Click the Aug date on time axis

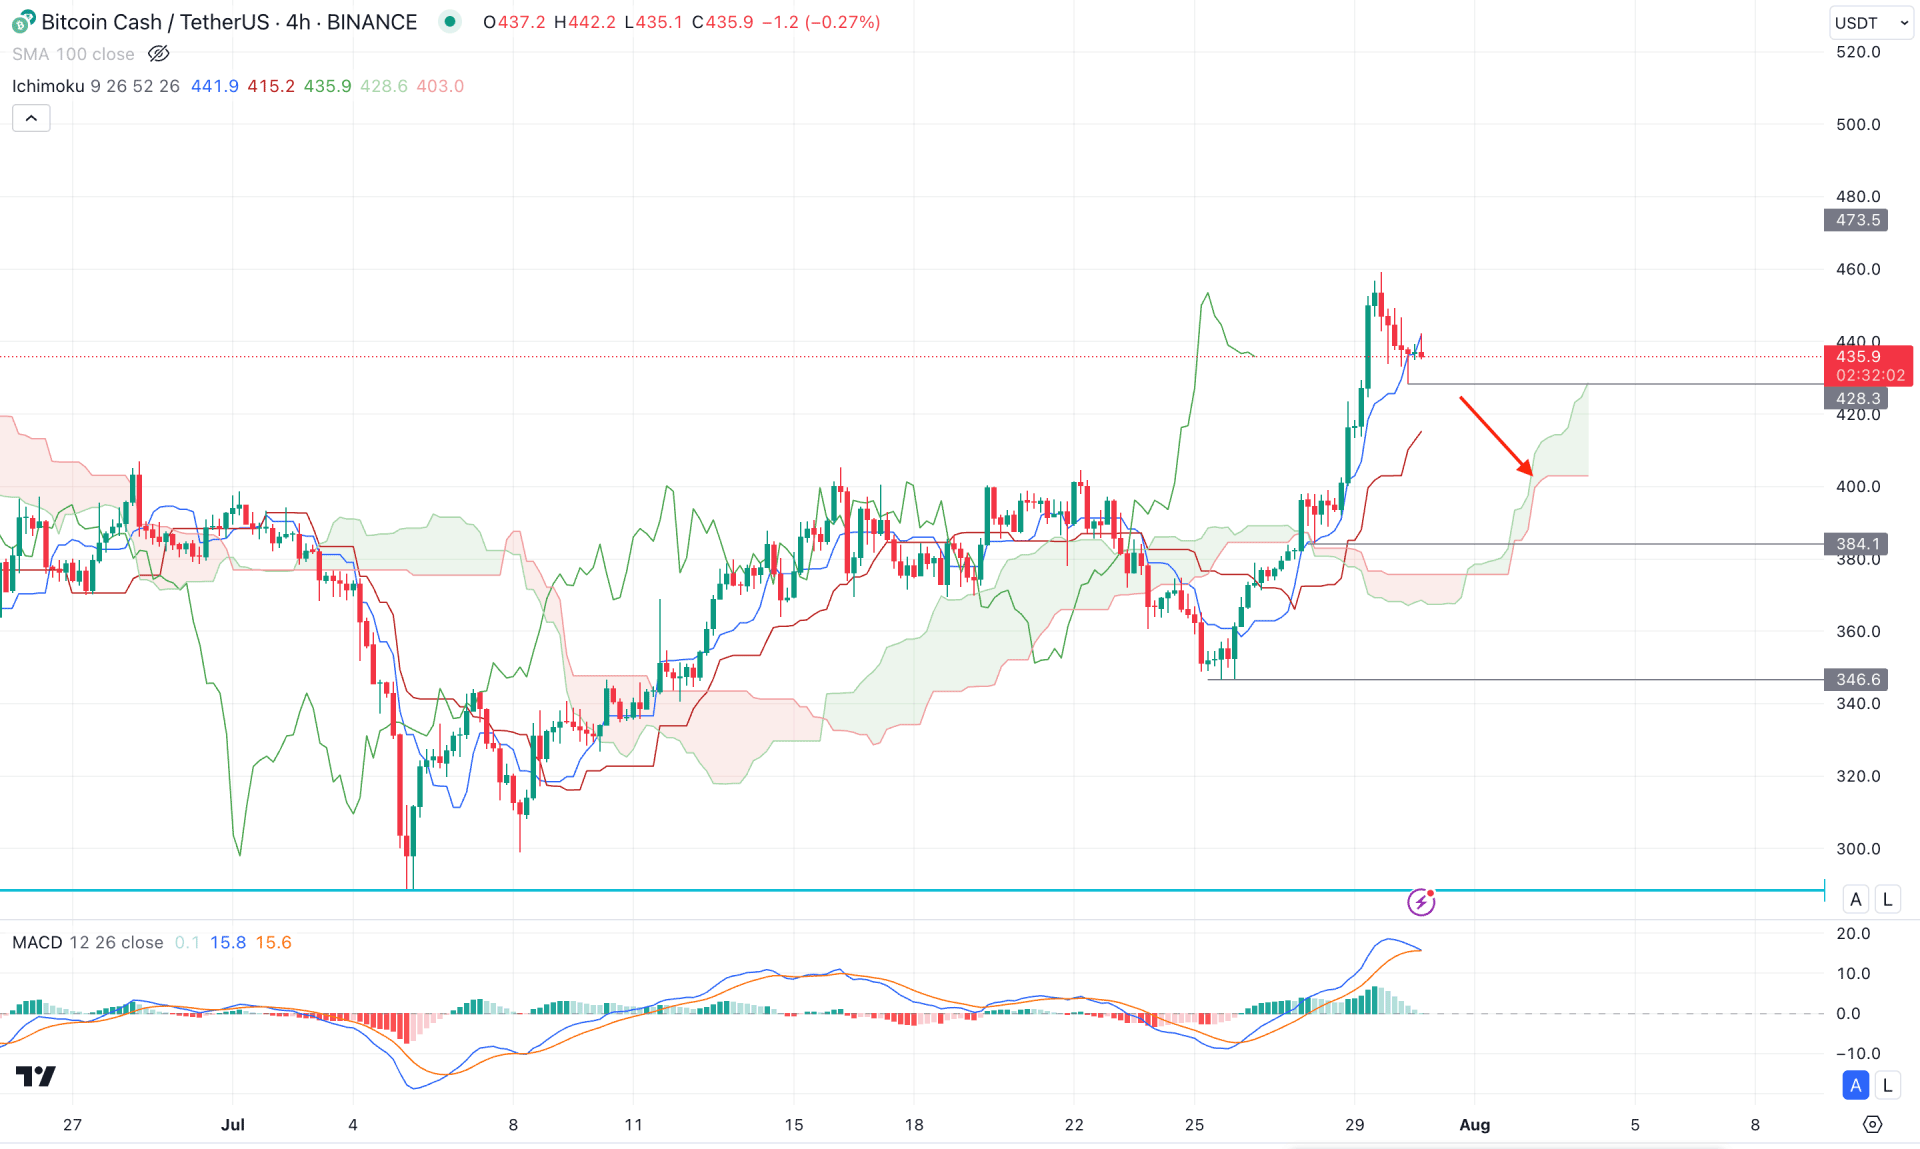[1474, 1124]
